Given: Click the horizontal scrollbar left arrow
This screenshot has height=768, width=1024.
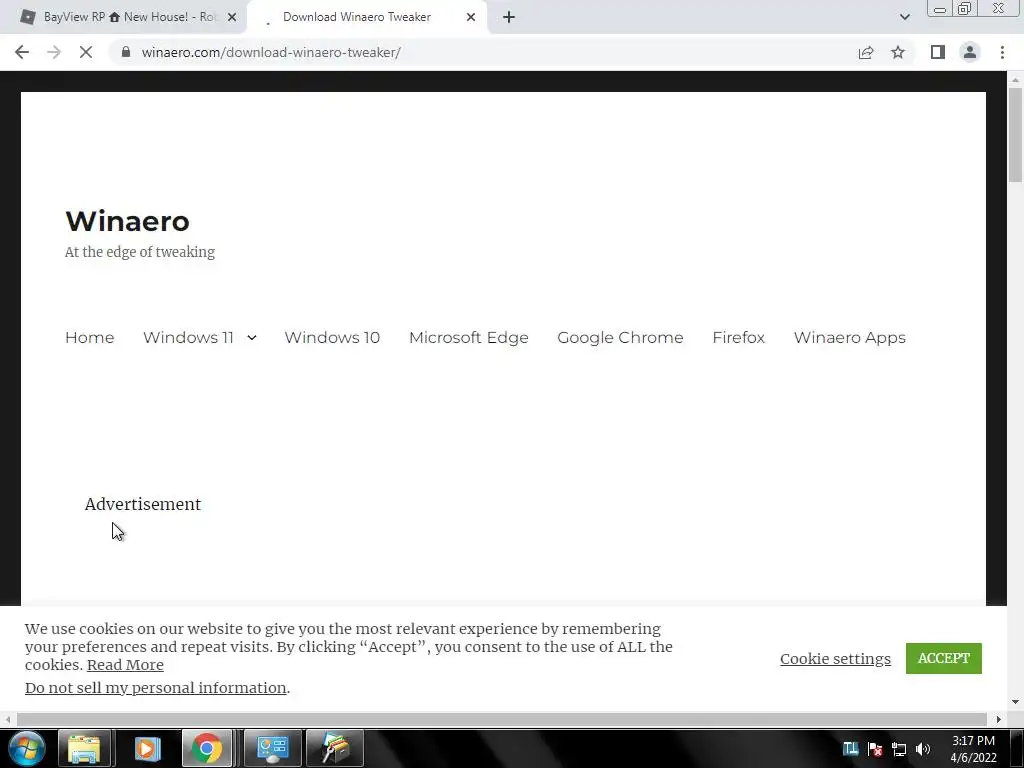Looking at the screenshot, I should pyautogui.click(x=8, y=719).
